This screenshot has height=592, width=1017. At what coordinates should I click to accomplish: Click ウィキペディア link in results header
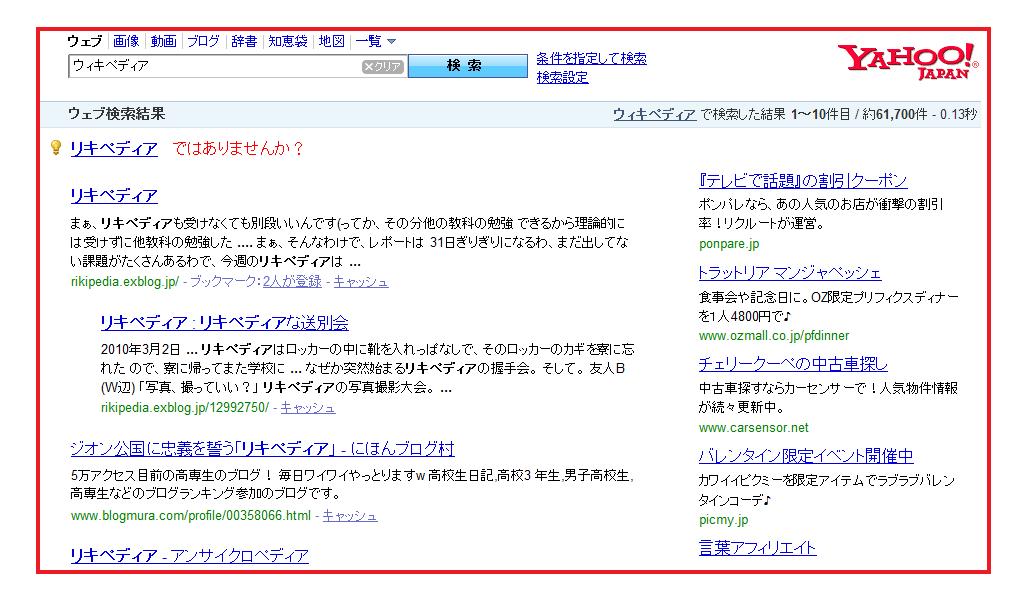[x=654, y=115]
